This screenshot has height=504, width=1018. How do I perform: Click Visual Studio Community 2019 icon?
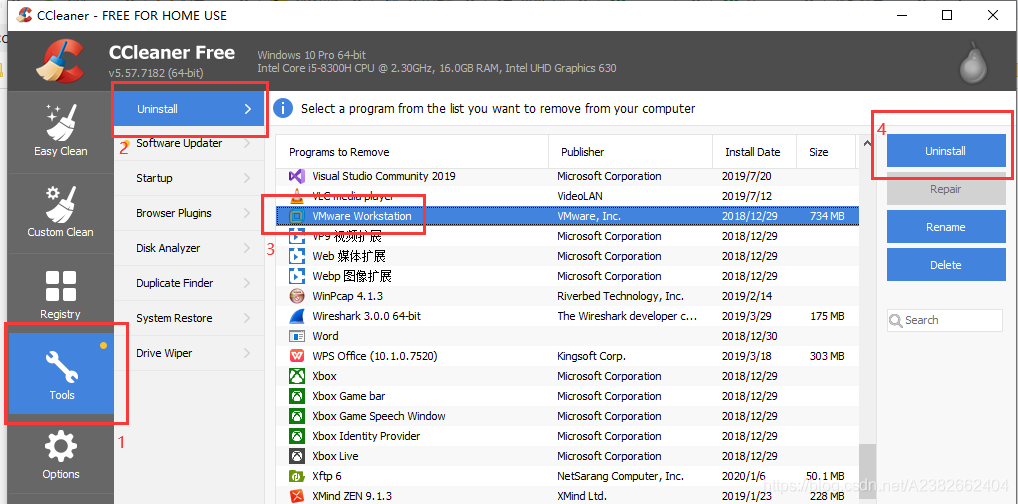pyautogui.click(x=296, y=176)
